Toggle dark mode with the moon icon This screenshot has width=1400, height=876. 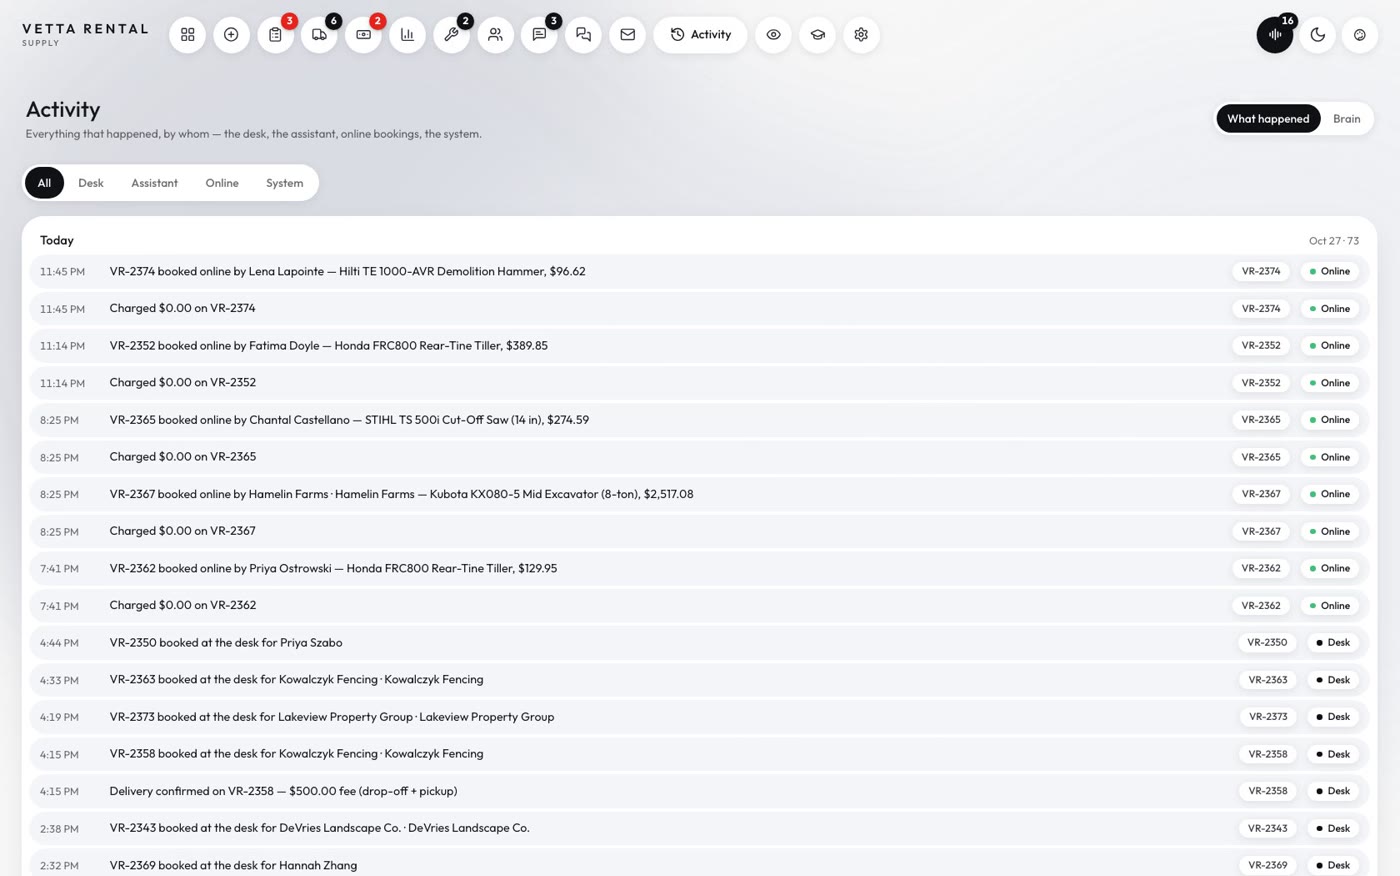click(1318, 35)
